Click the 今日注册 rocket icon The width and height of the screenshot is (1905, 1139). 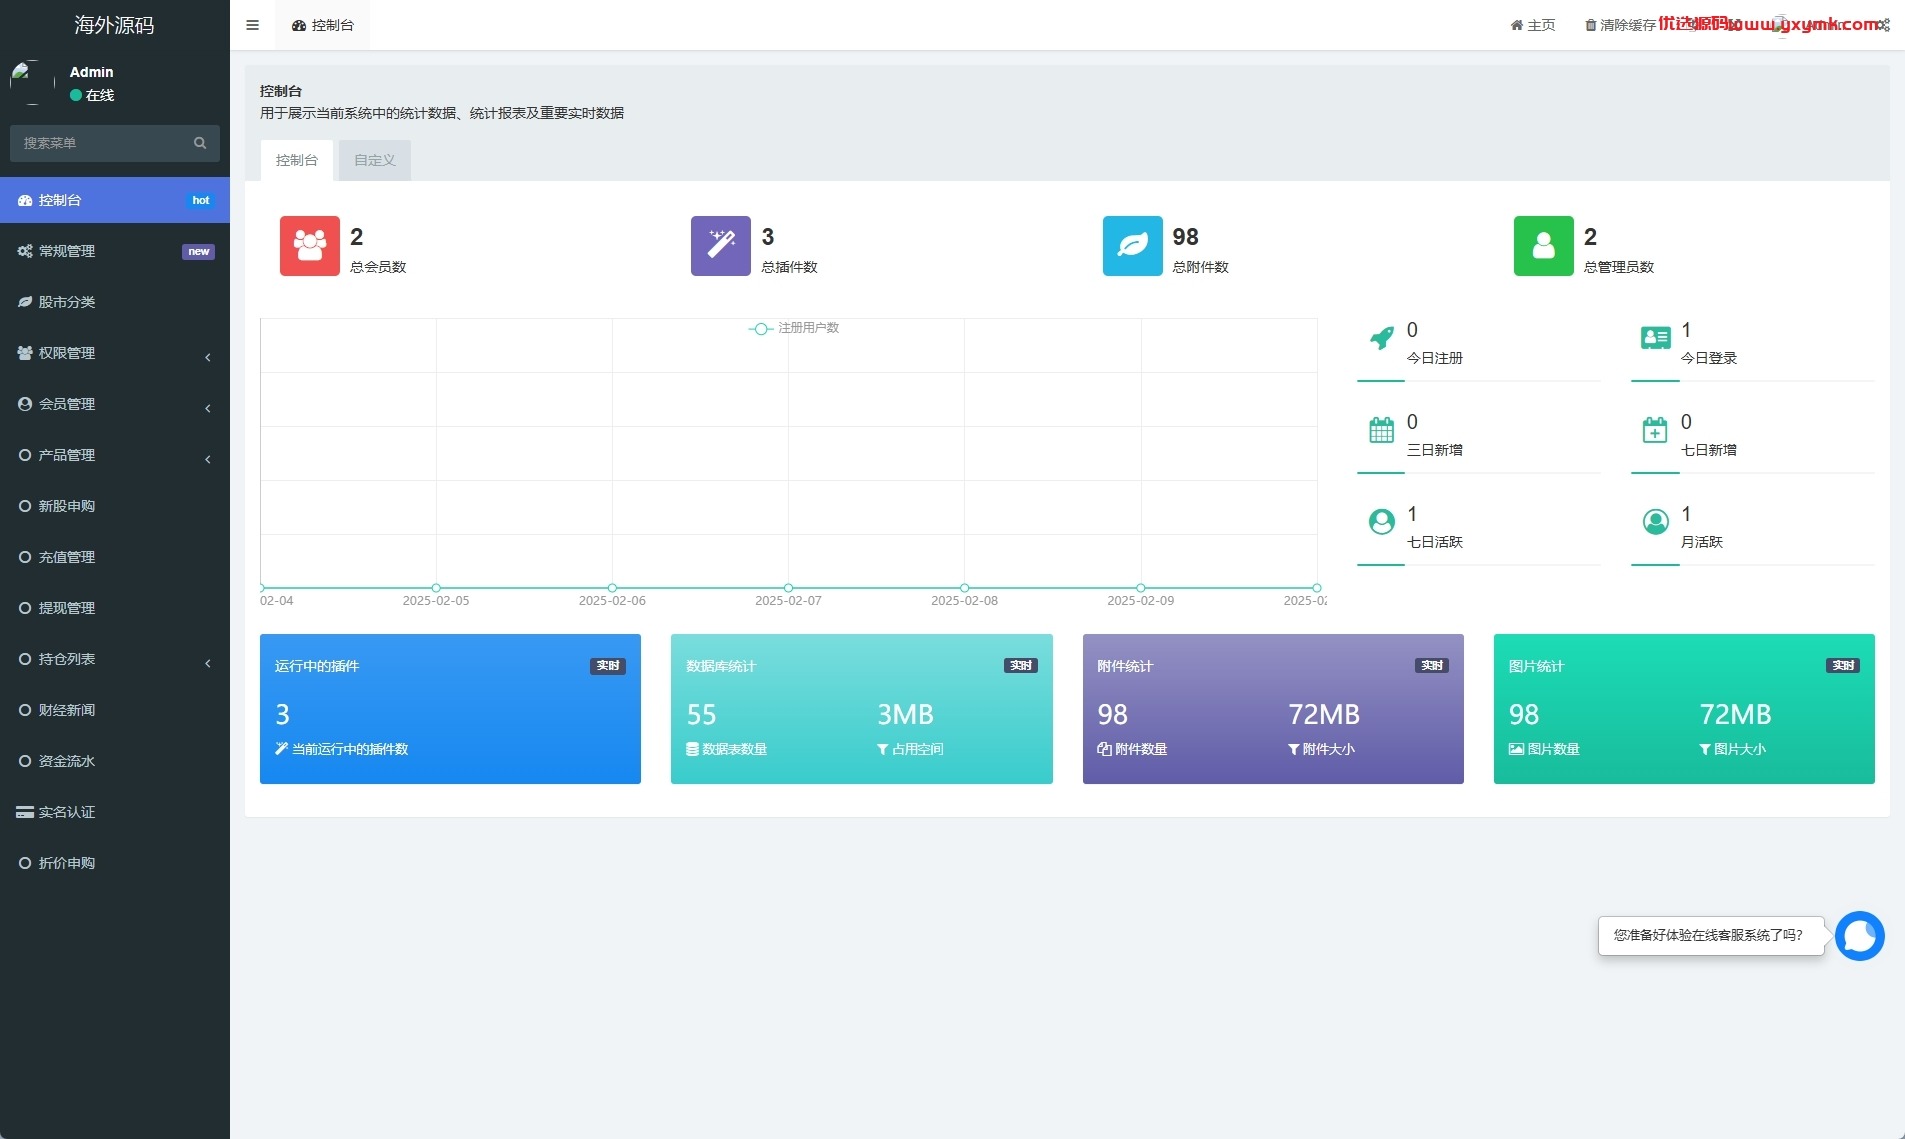tap(1382, 339)
